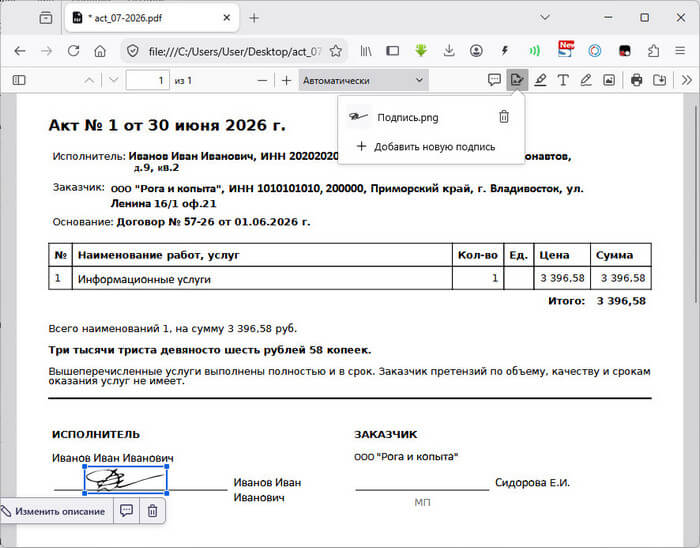
Task: Go forward with the right arrow
Action: point(46,51)
